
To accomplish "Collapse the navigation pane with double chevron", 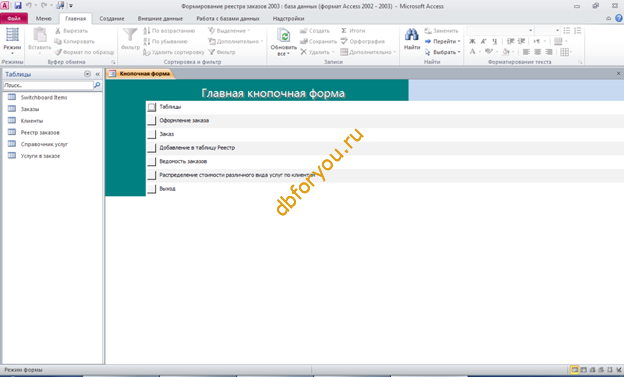I will (98, 74).
